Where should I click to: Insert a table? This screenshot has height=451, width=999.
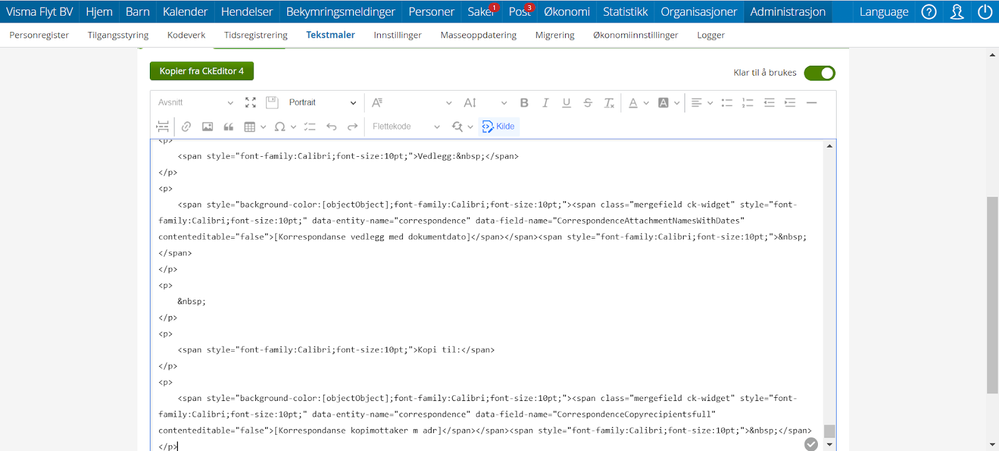point(250,127)
